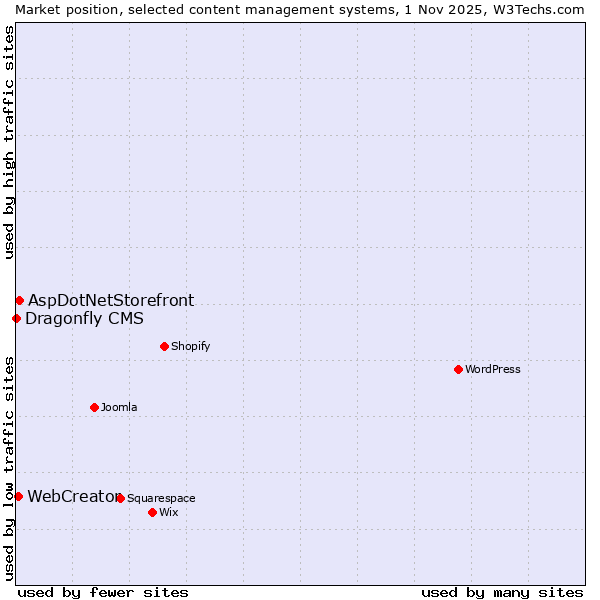Click the Shopify text label

click(x=190, y=346)
